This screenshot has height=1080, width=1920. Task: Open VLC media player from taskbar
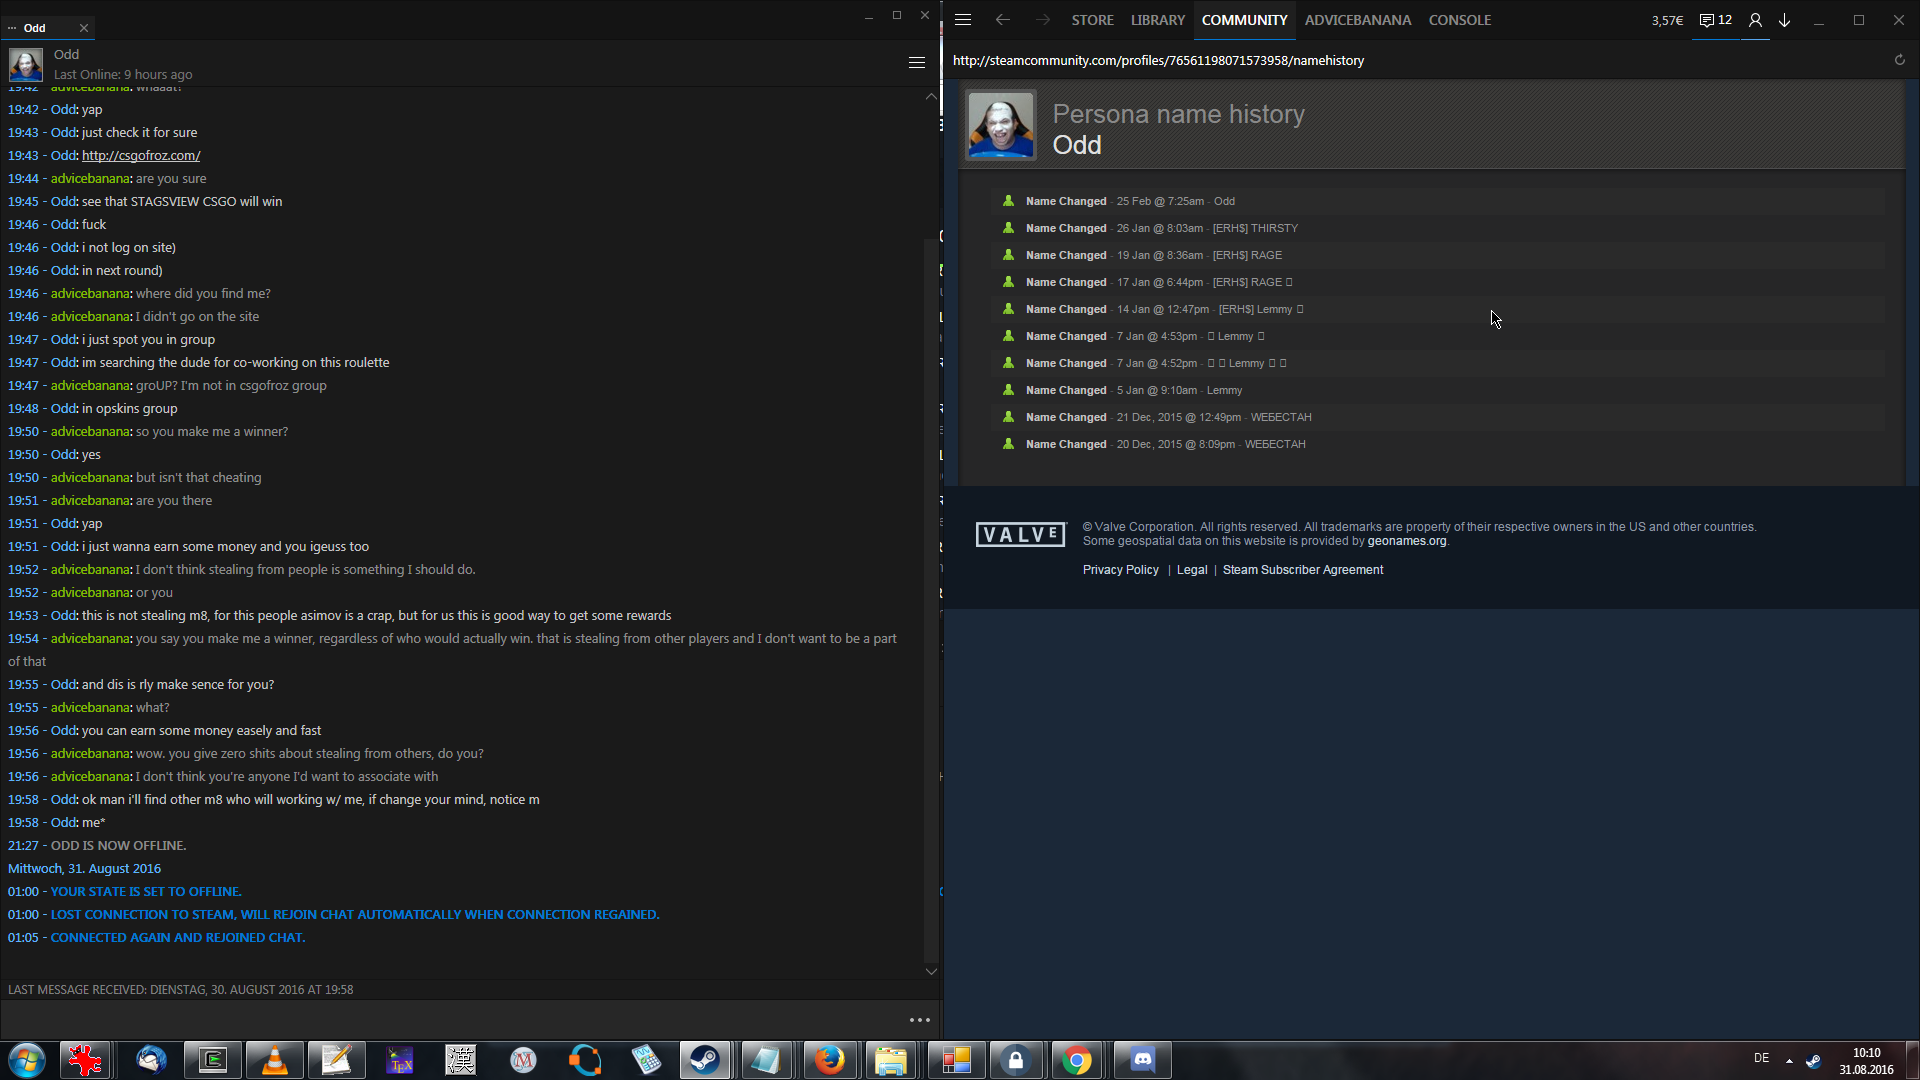(275, 1060)
